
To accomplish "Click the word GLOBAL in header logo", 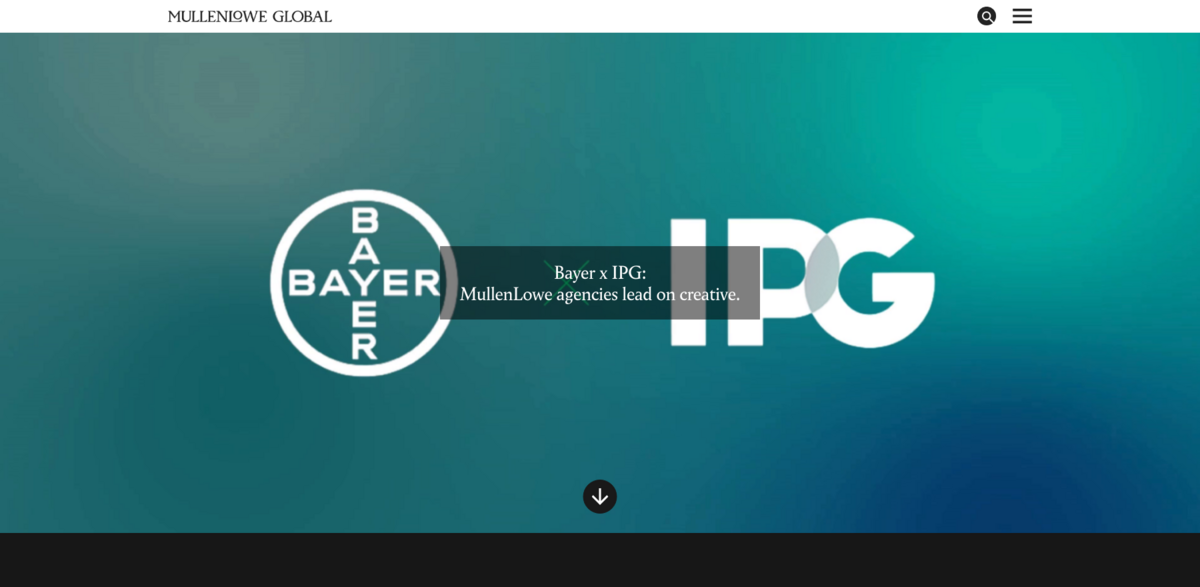I will point(302,16).
